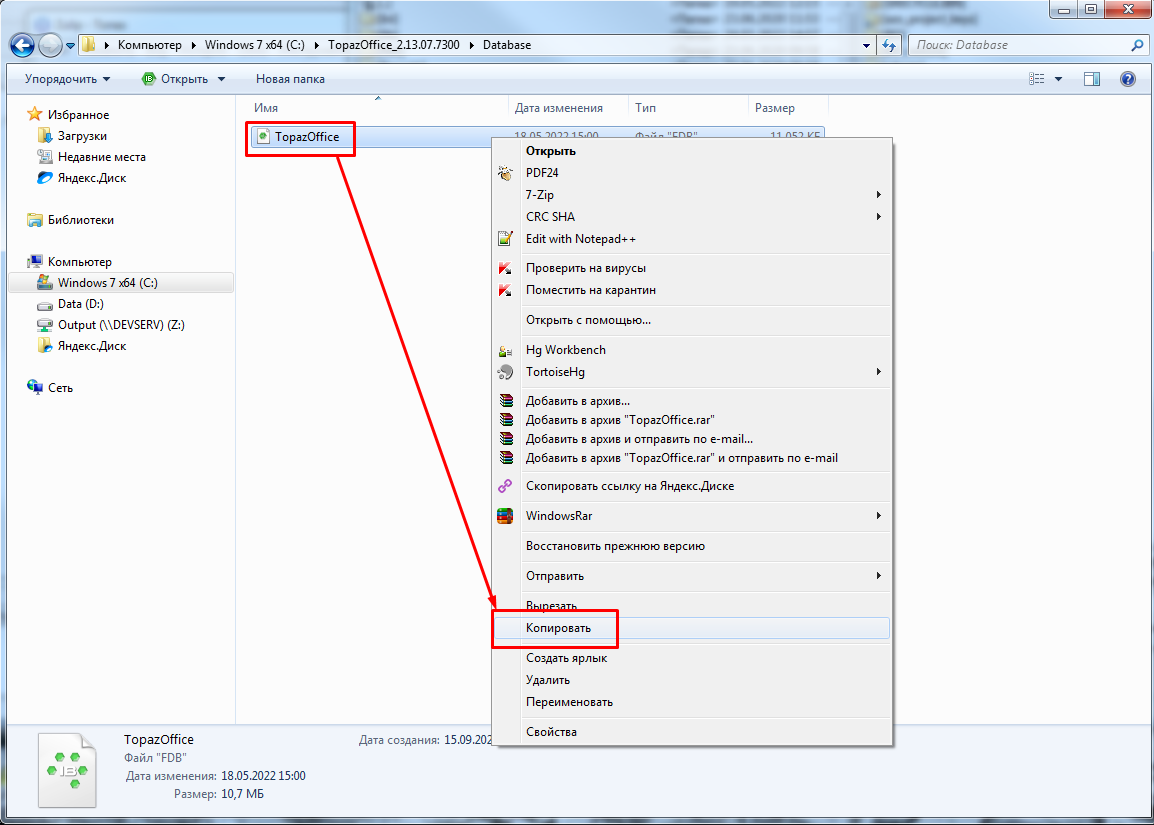Click Новая папка toolbar button

coord(290,79)
